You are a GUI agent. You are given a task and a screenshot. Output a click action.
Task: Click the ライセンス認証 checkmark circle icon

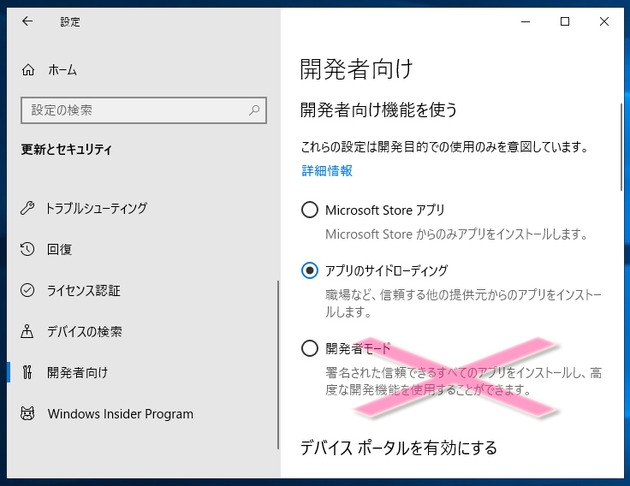27,290
